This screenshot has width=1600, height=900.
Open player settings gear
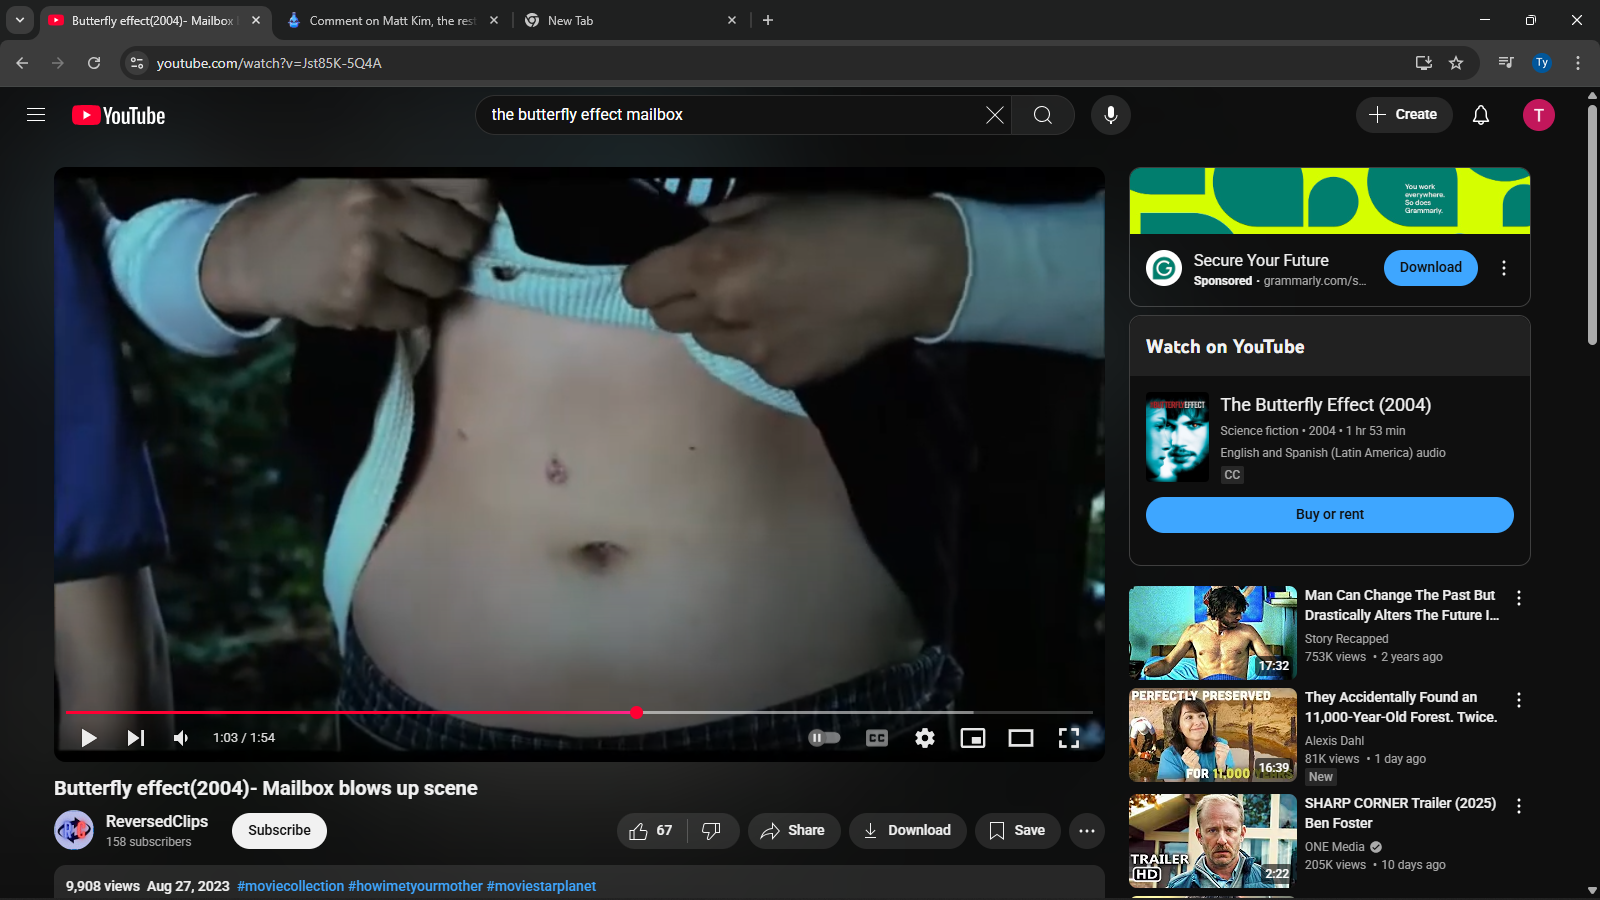(925, 738)
